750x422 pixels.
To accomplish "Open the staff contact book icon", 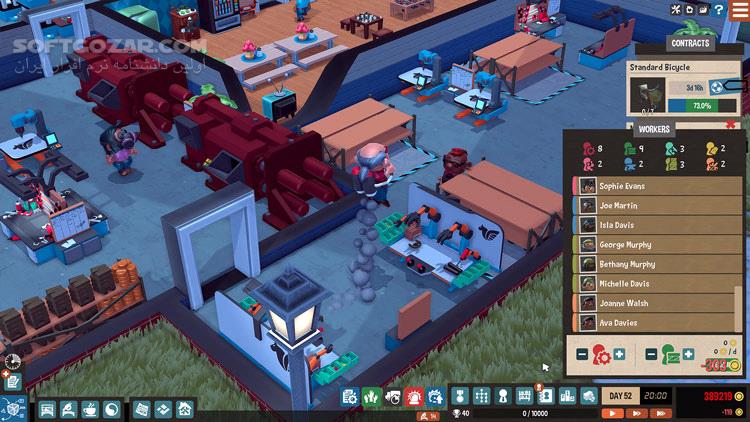I will pos(546,396).
